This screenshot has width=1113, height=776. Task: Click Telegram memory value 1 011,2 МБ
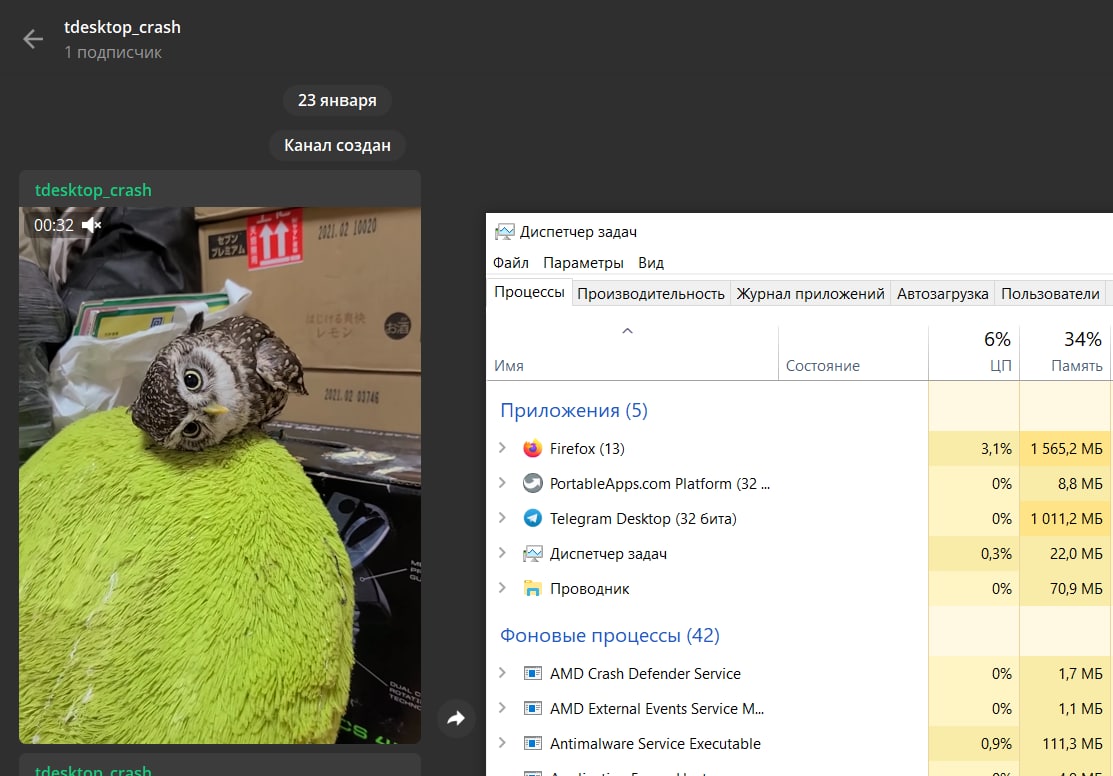point(1066,519)
